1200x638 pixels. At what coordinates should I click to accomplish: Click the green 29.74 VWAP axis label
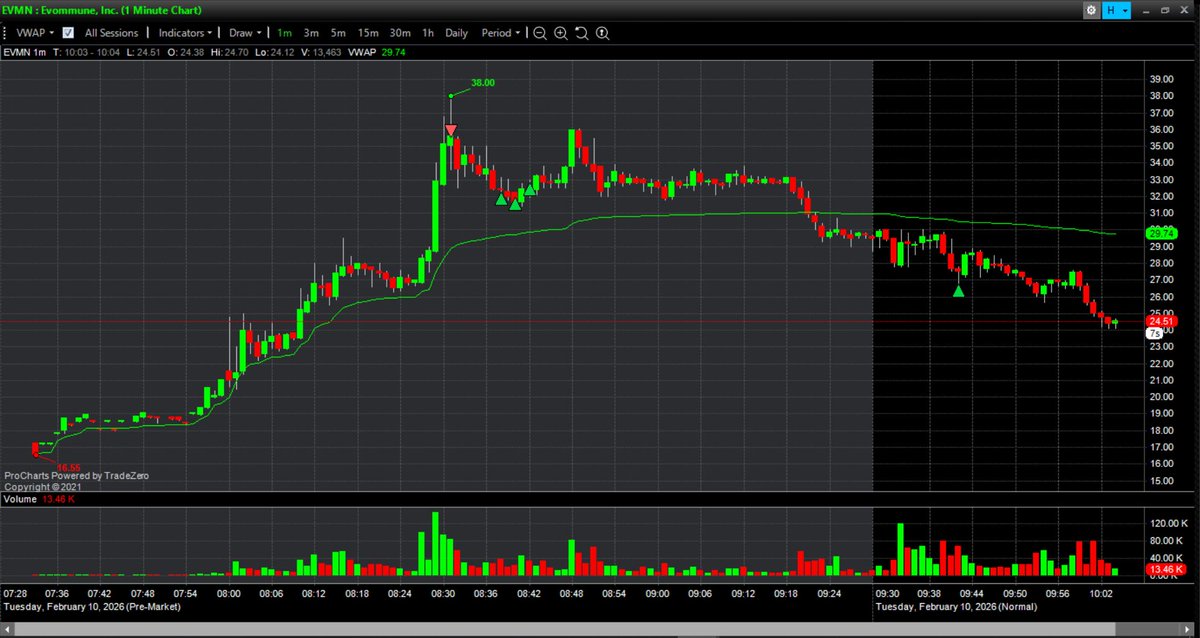pyautogui.click(x=1164, y=232)
